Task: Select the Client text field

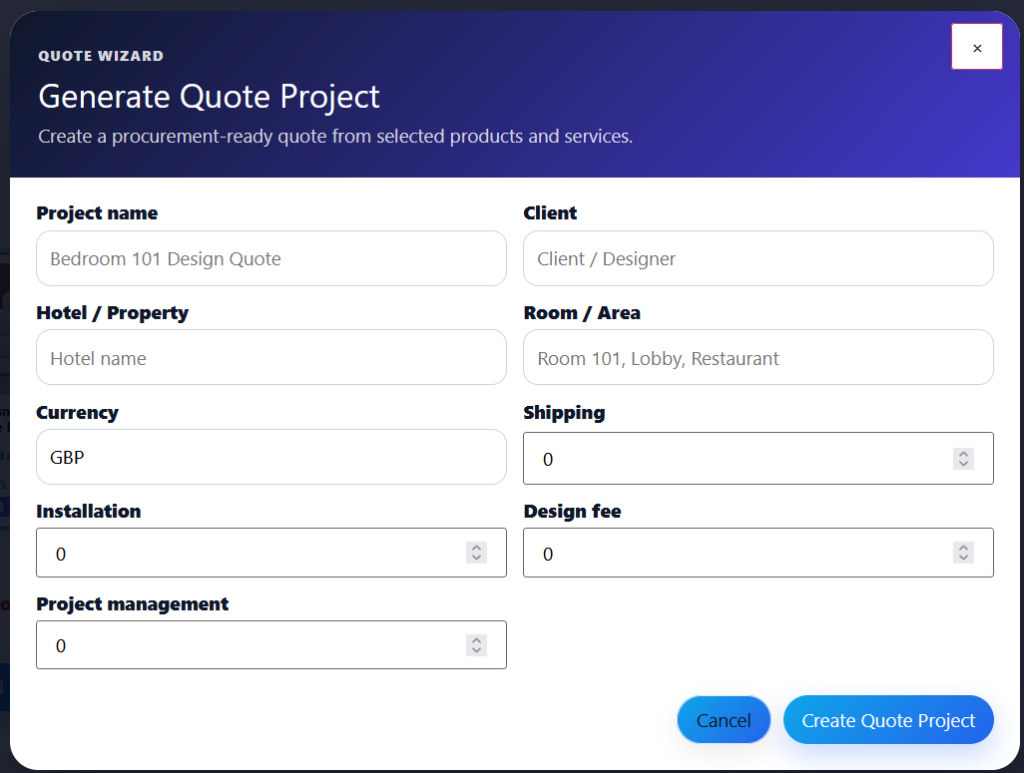Action: (x=758, y=259)
